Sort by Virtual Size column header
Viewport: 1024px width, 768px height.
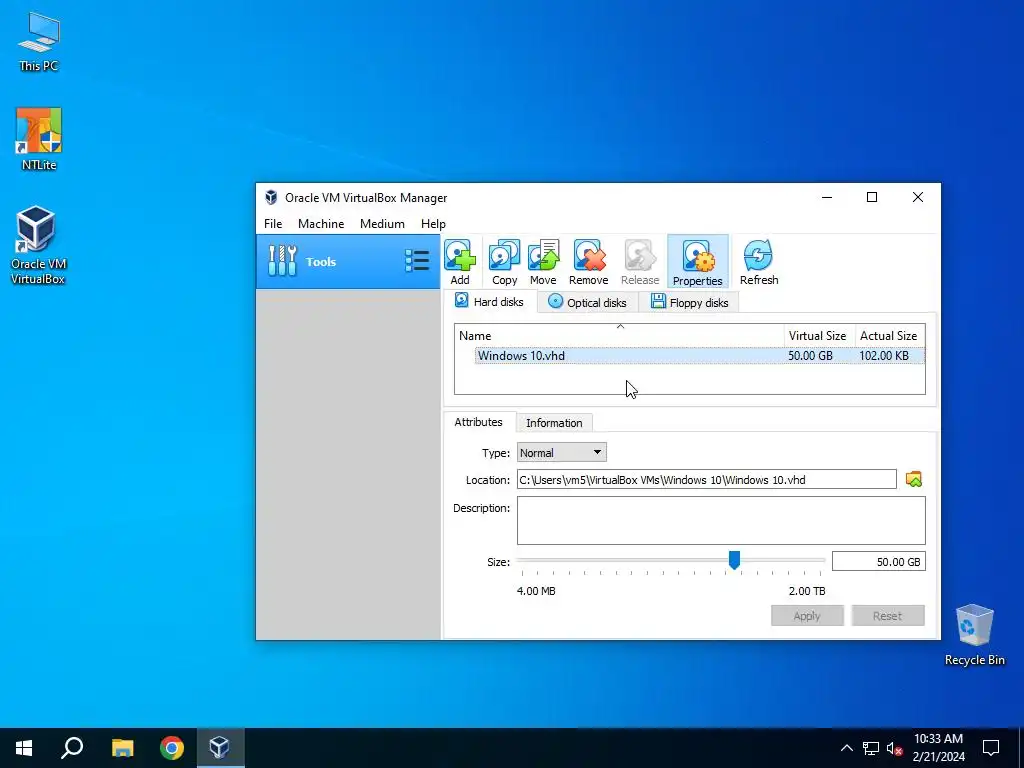(x=817, y=336)
